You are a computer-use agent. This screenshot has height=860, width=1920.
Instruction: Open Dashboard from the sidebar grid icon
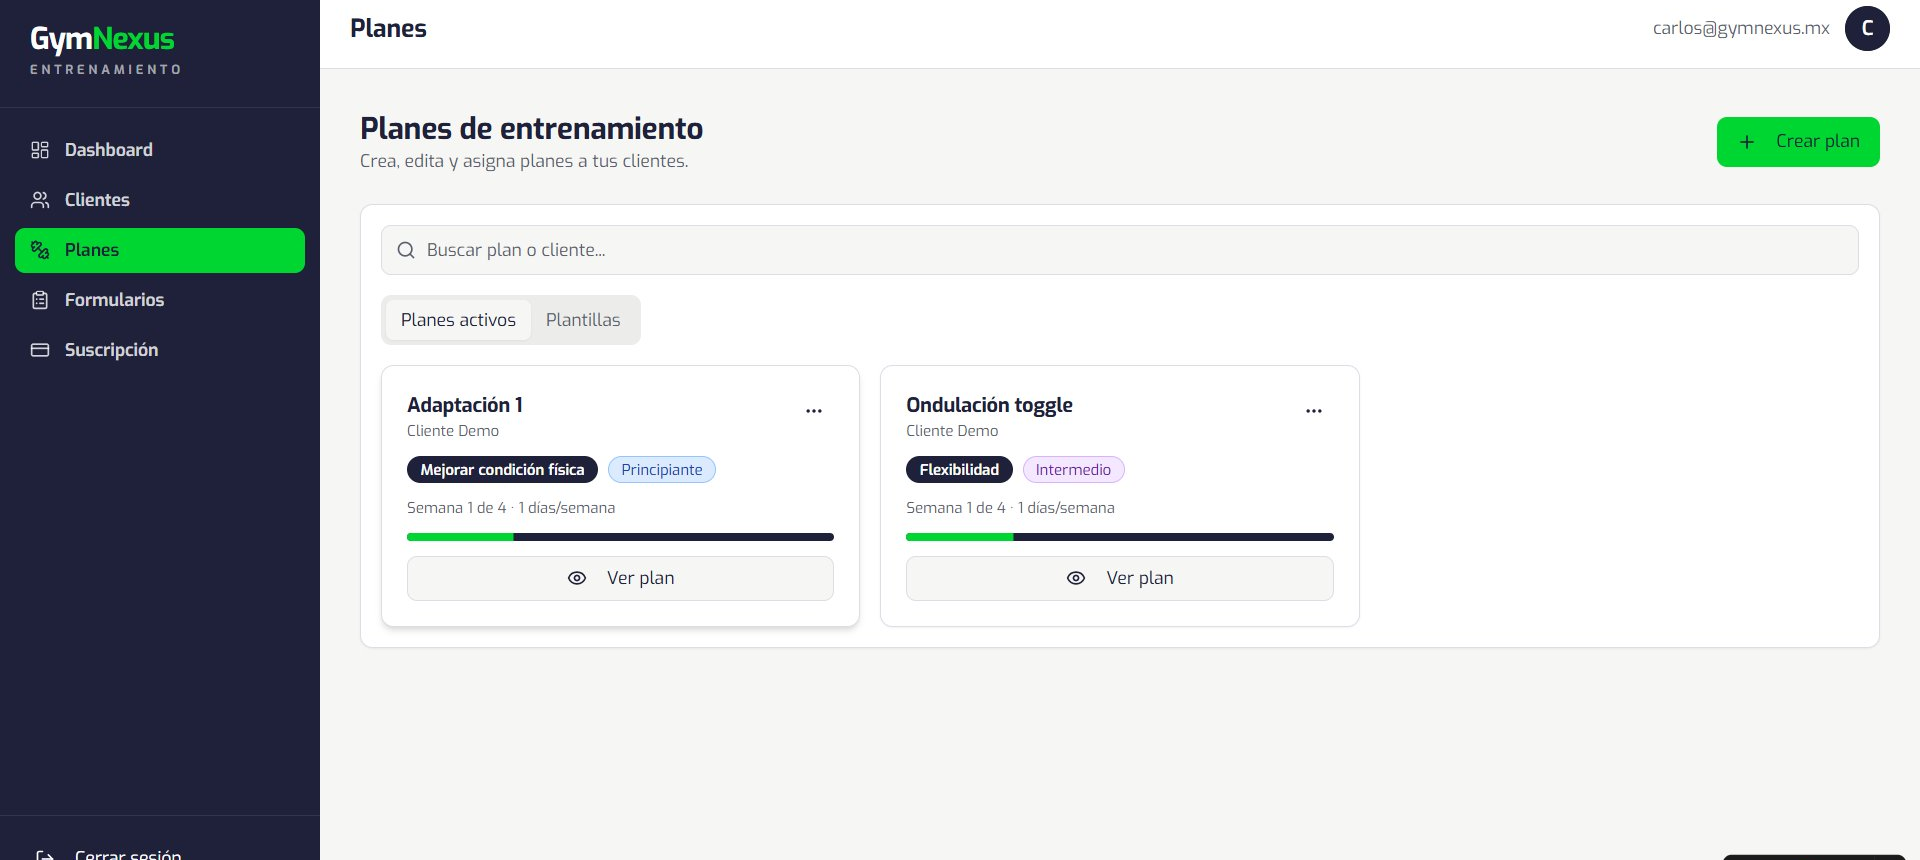40,150
